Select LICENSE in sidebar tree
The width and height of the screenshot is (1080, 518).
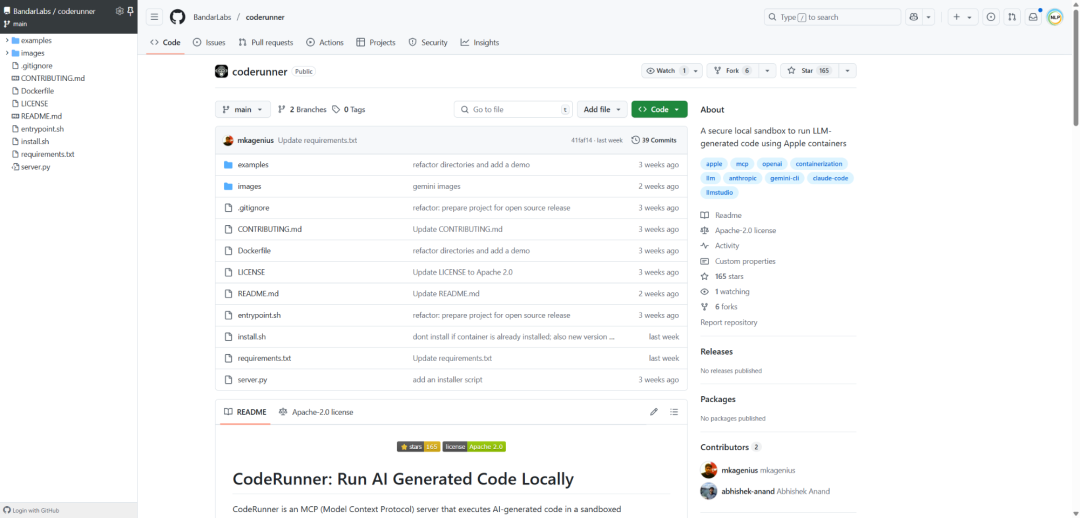tap(34, 103)
